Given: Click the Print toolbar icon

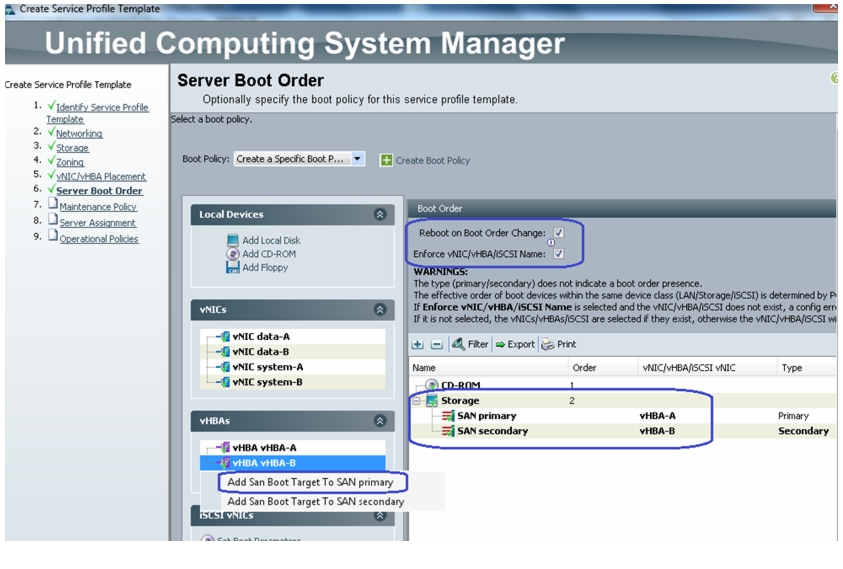Looking at the screenshot, I should (547, 344).
